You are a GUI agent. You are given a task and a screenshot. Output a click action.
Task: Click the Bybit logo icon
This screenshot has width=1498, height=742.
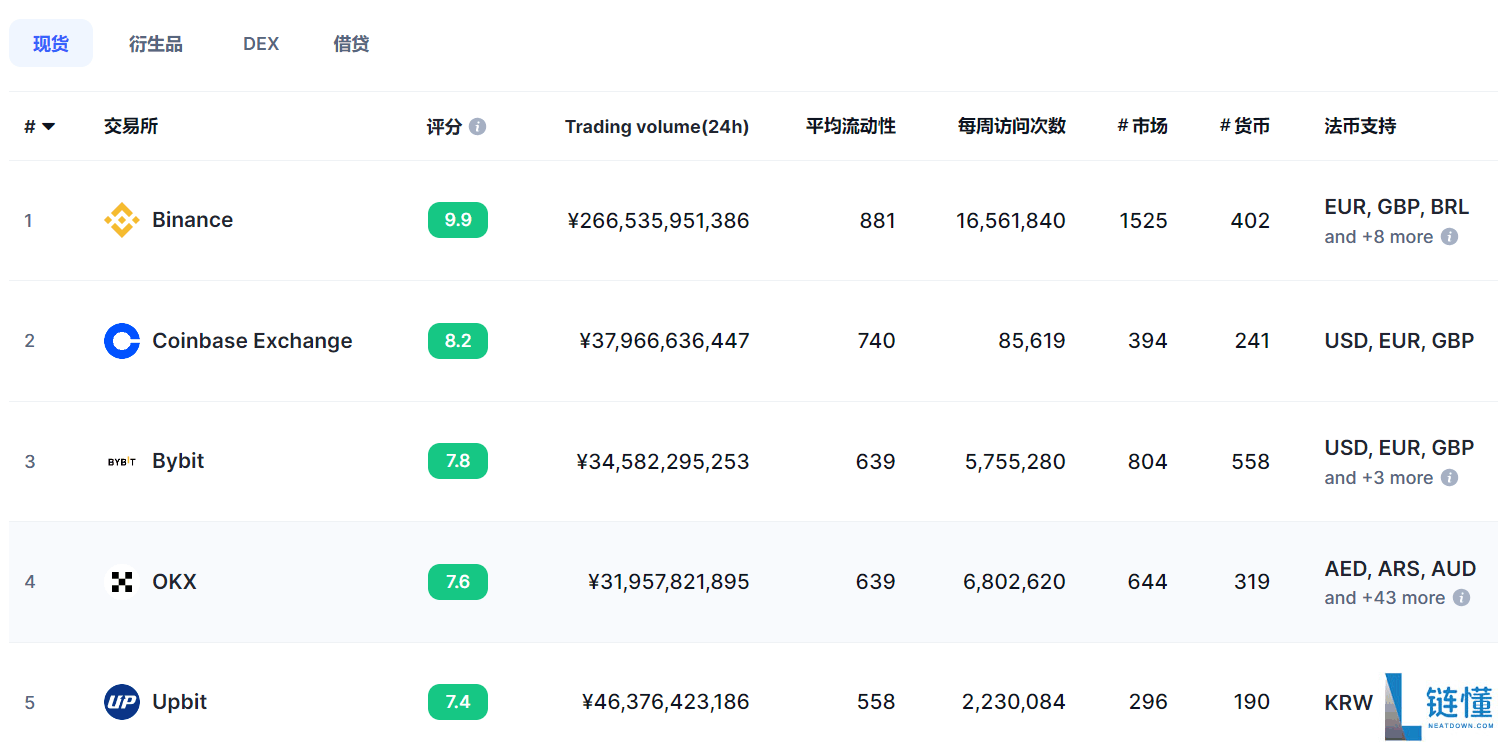[x=122, y=461]
